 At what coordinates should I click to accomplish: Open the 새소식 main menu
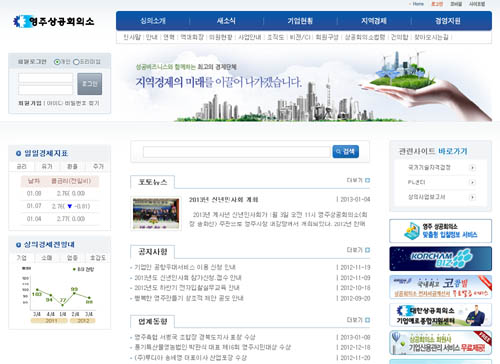click(226, 21)
